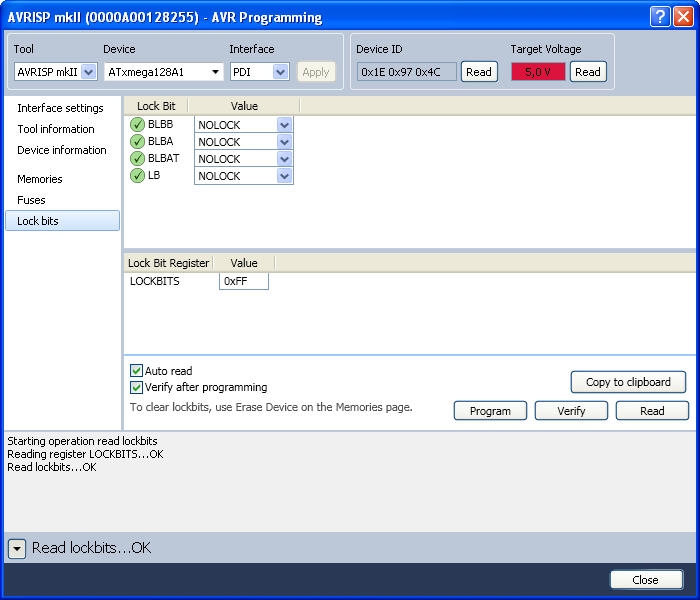
Task: Click the Program button
Action: (490, 411)
